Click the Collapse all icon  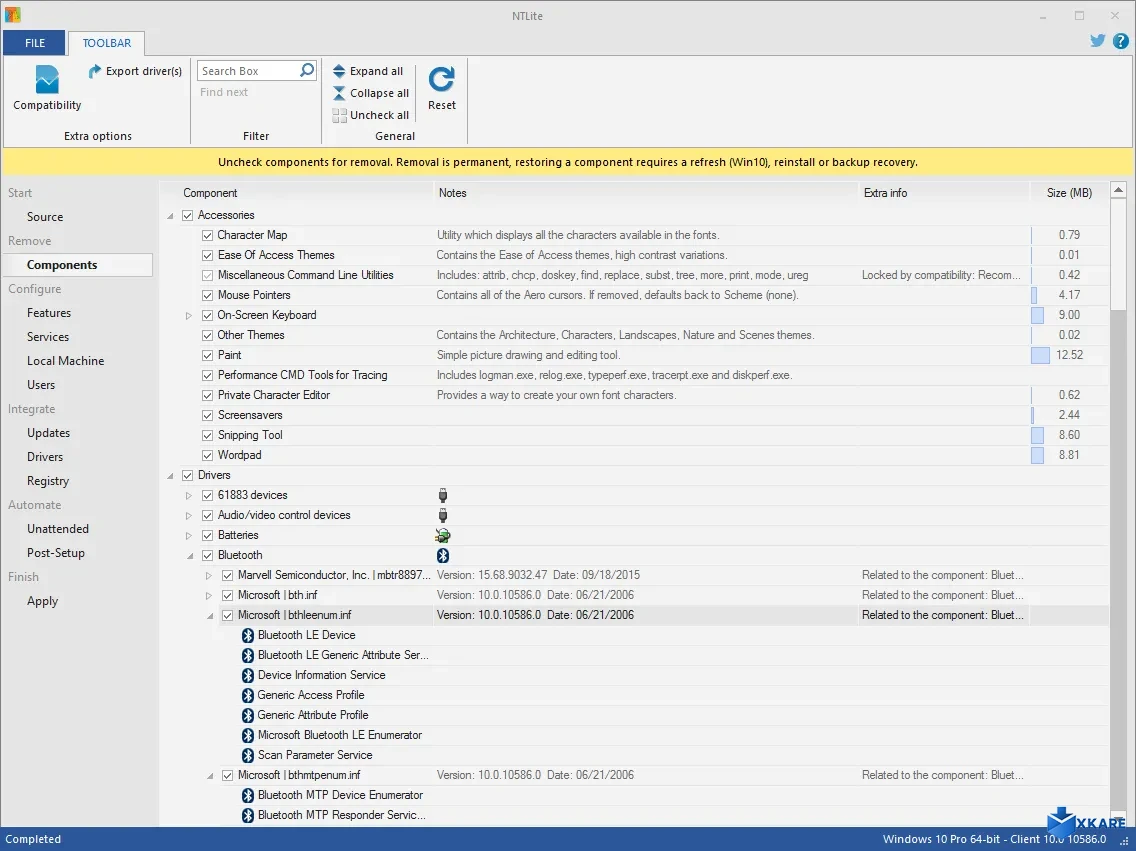pos(339,93)
